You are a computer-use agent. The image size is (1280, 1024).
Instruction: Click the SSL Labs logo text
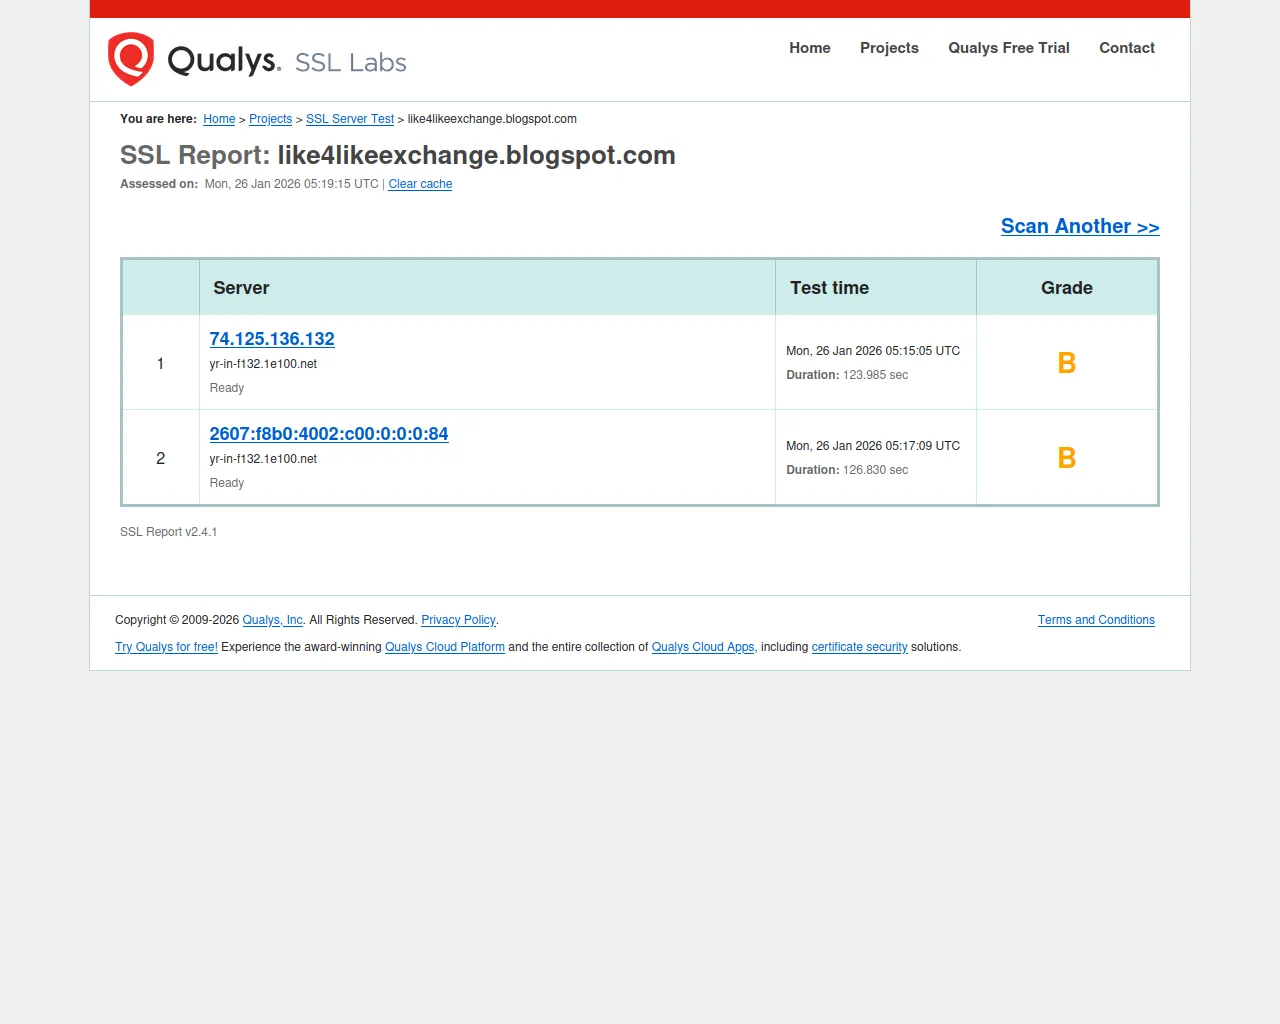click(350, 62)
